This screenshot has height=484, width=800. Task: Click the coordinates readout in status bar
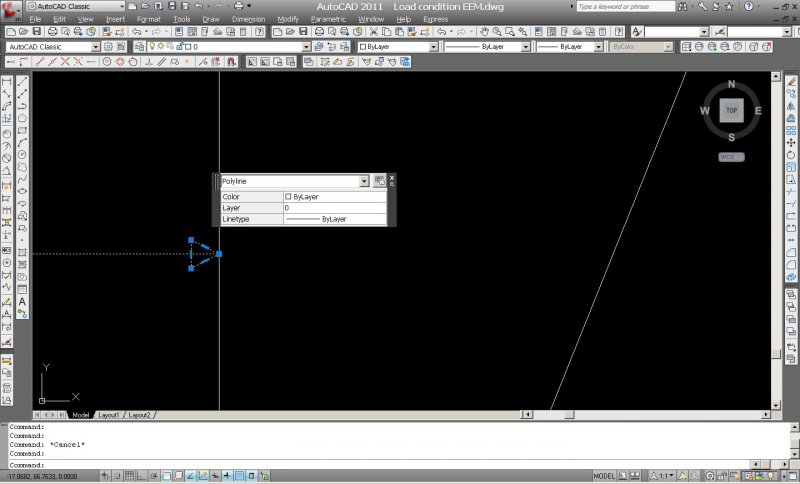pos(43,476)
